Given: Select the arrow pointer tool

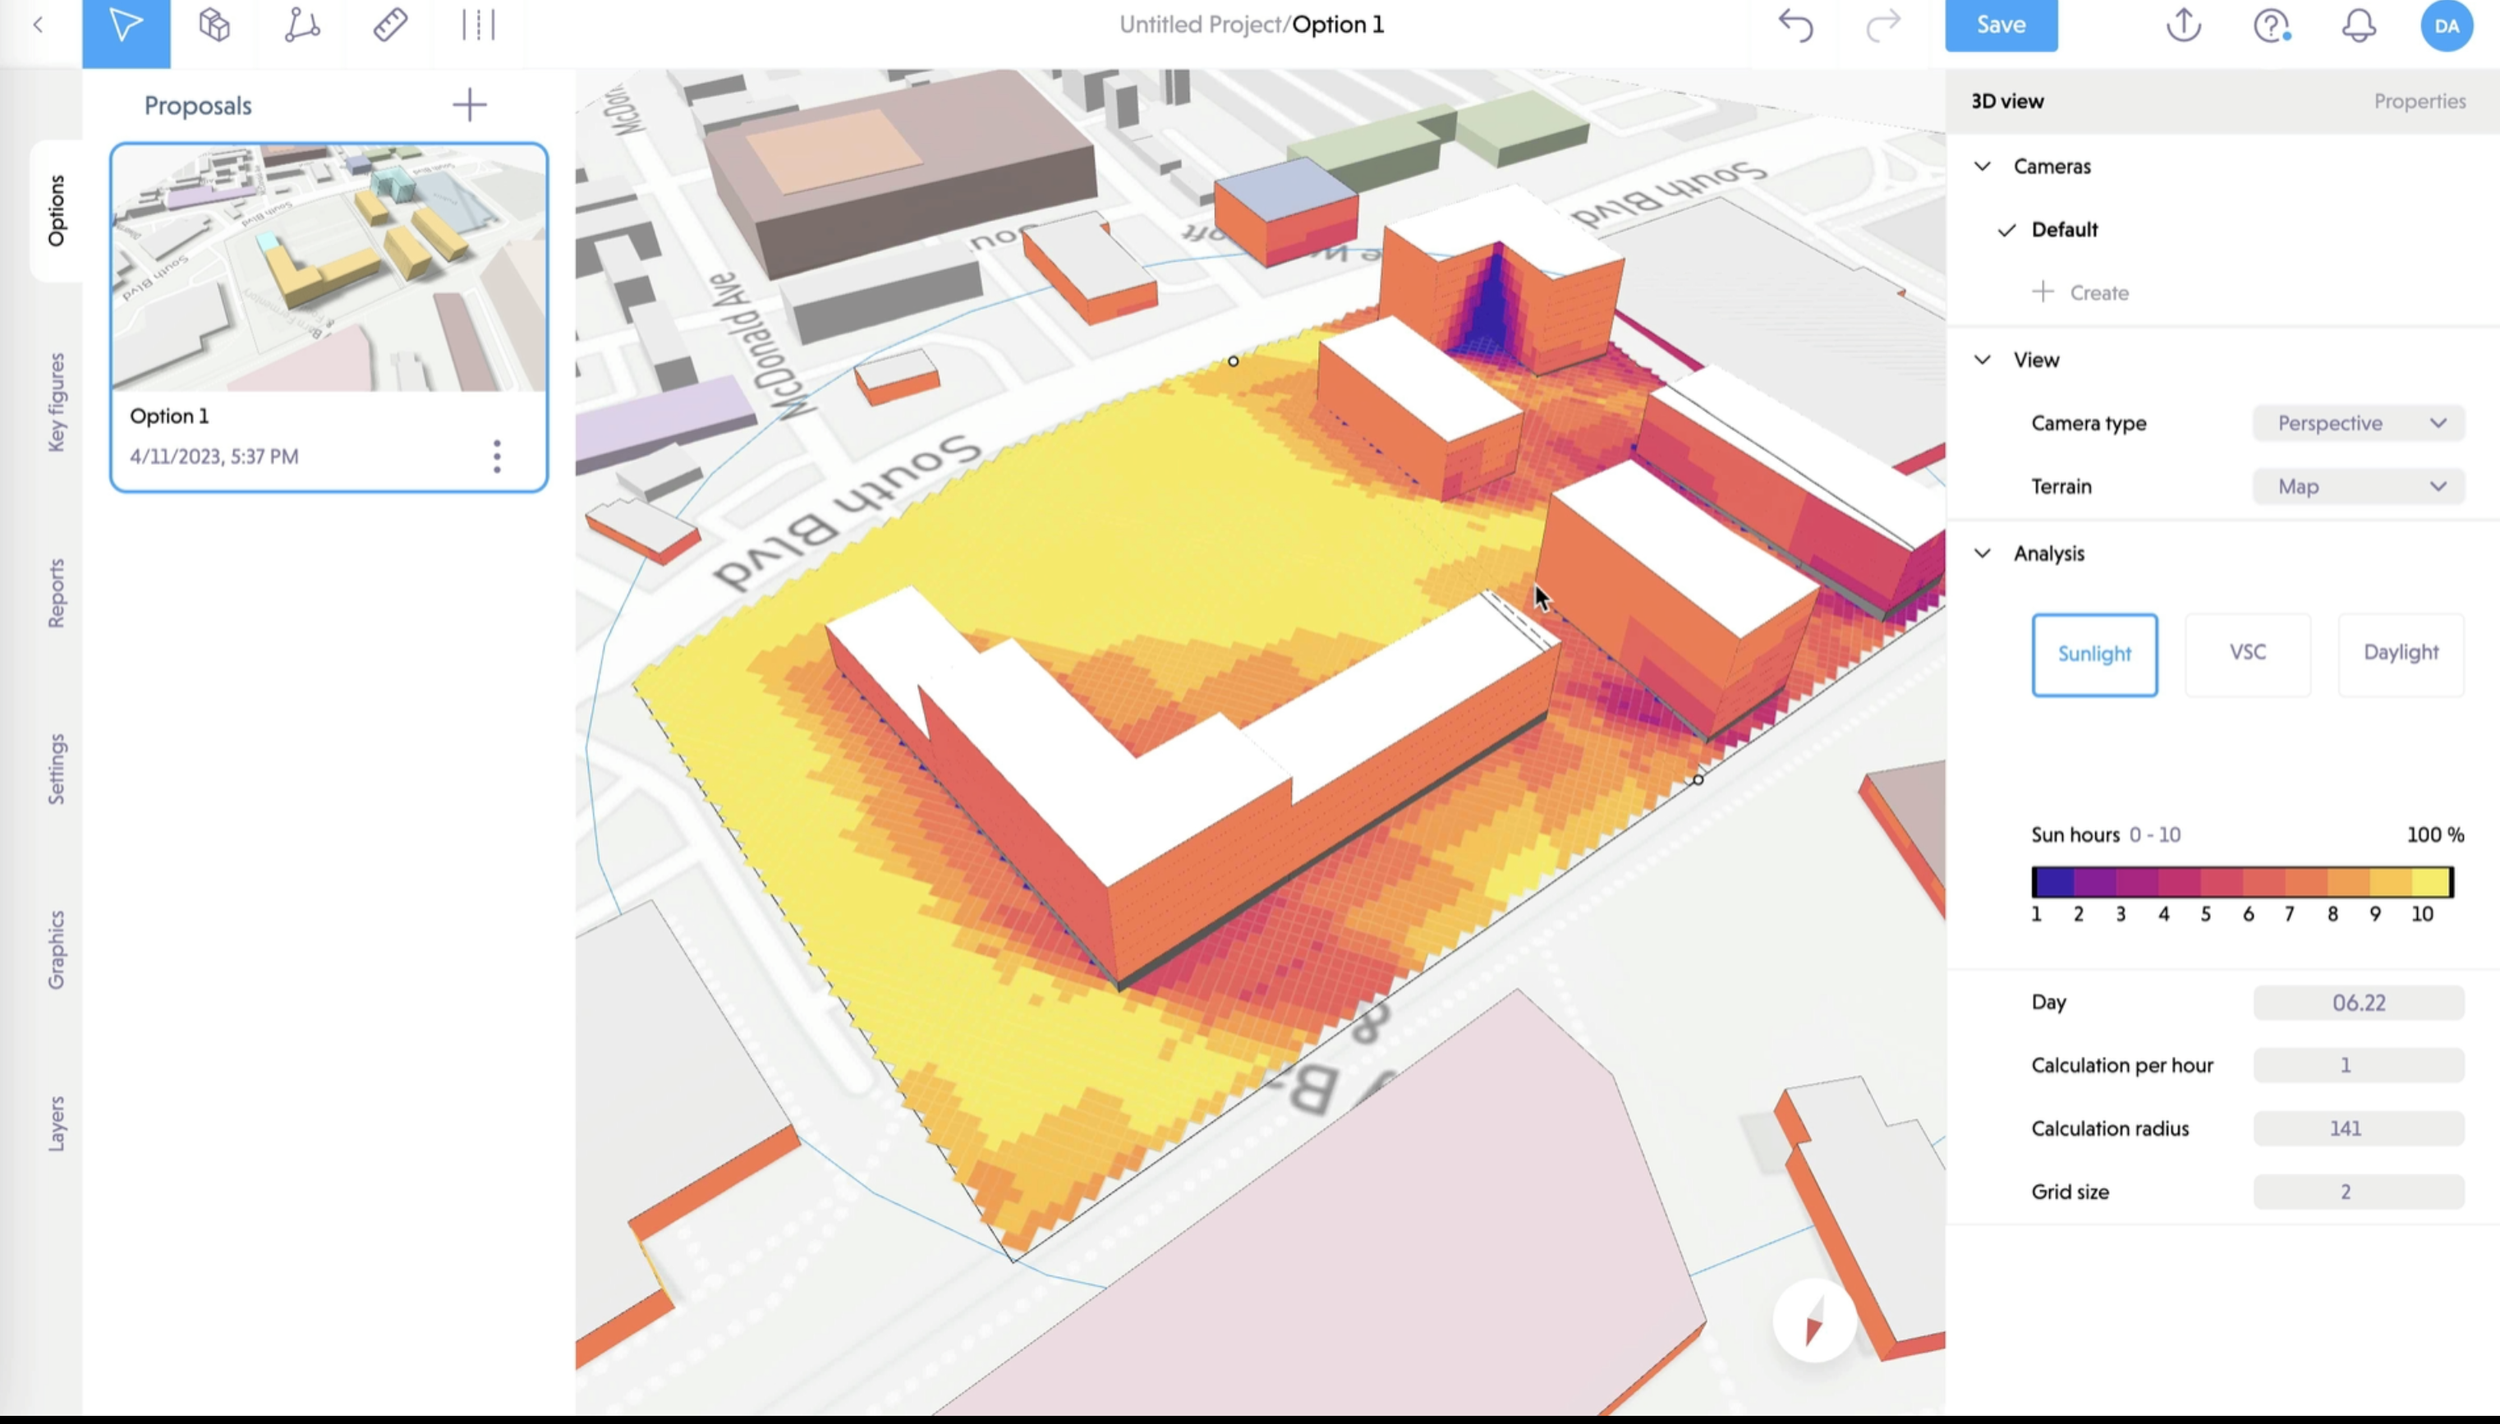Looking at the screenshot, I should pos(126,25).
